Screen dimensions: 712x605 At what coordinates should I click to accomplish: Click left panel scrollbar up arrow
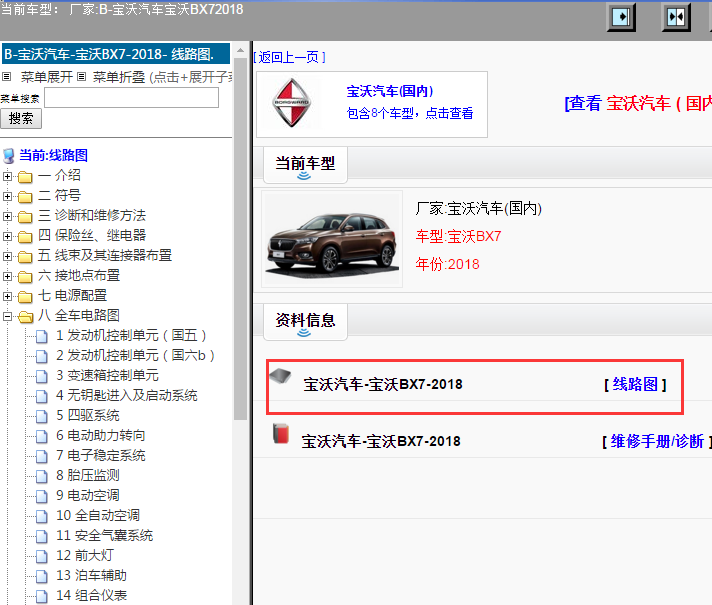[240, 50]
